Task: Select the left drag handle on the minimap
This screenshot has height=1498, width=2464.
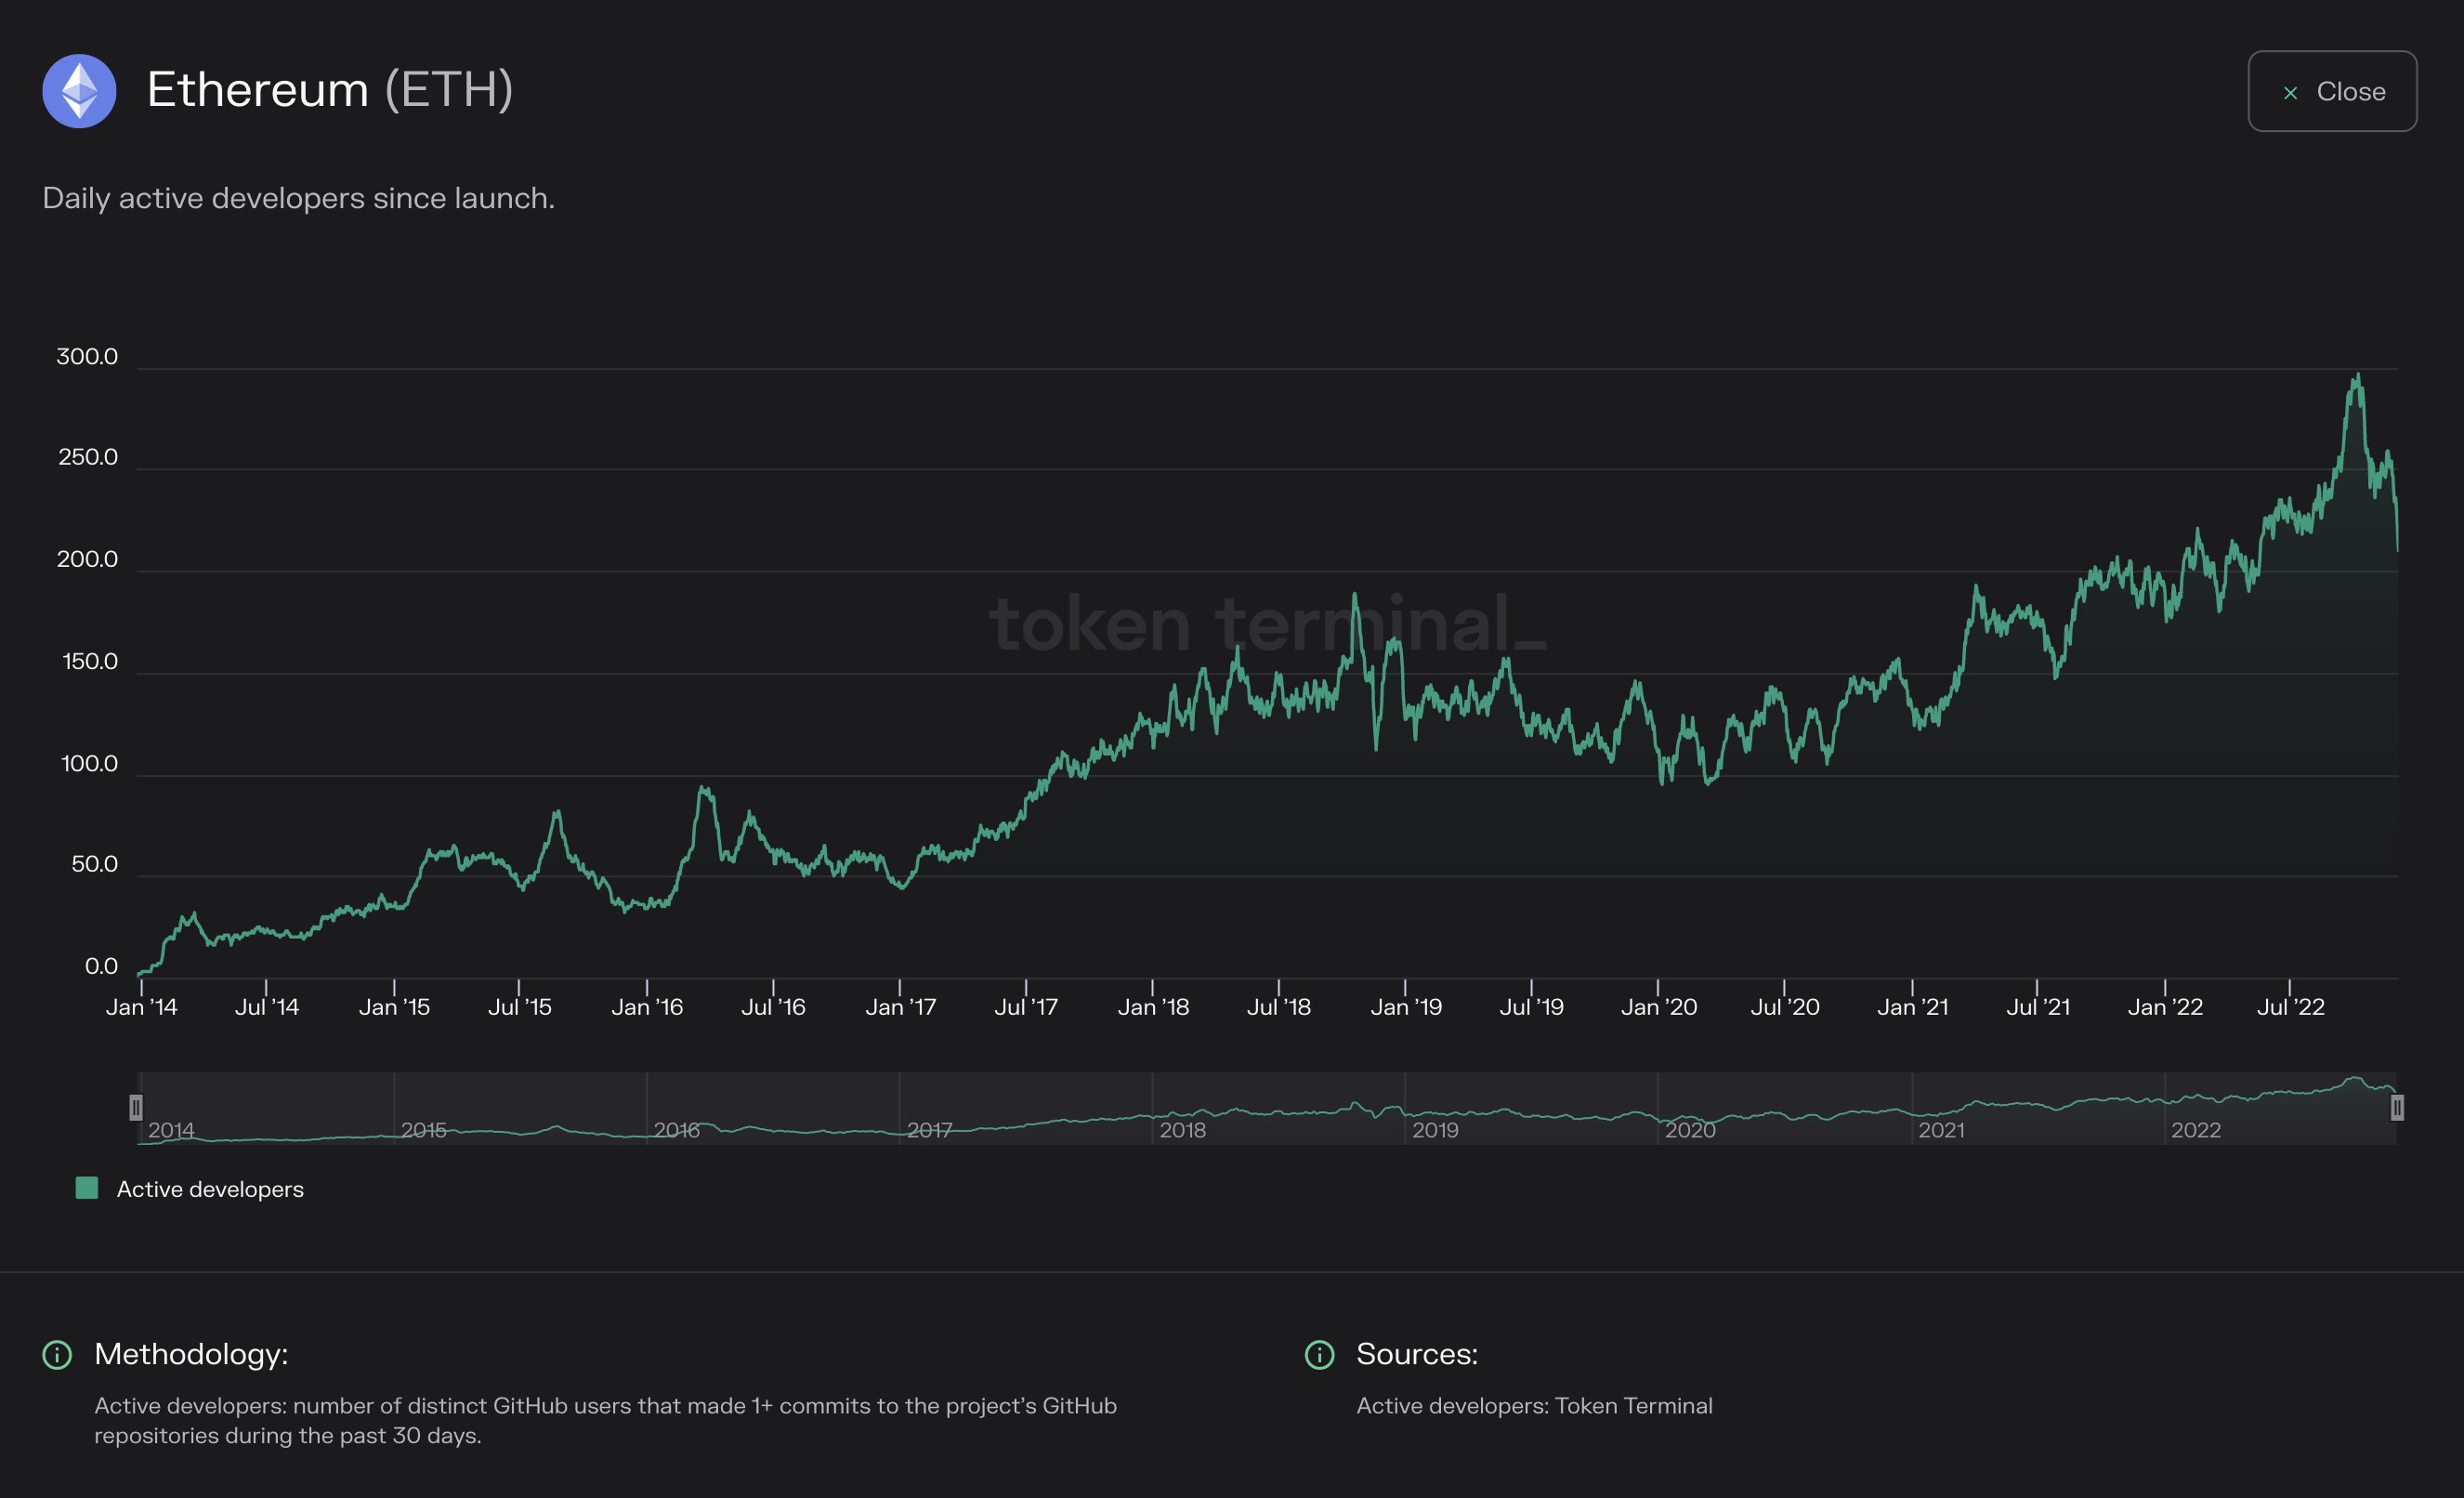Action: [x=136, y=1107]
